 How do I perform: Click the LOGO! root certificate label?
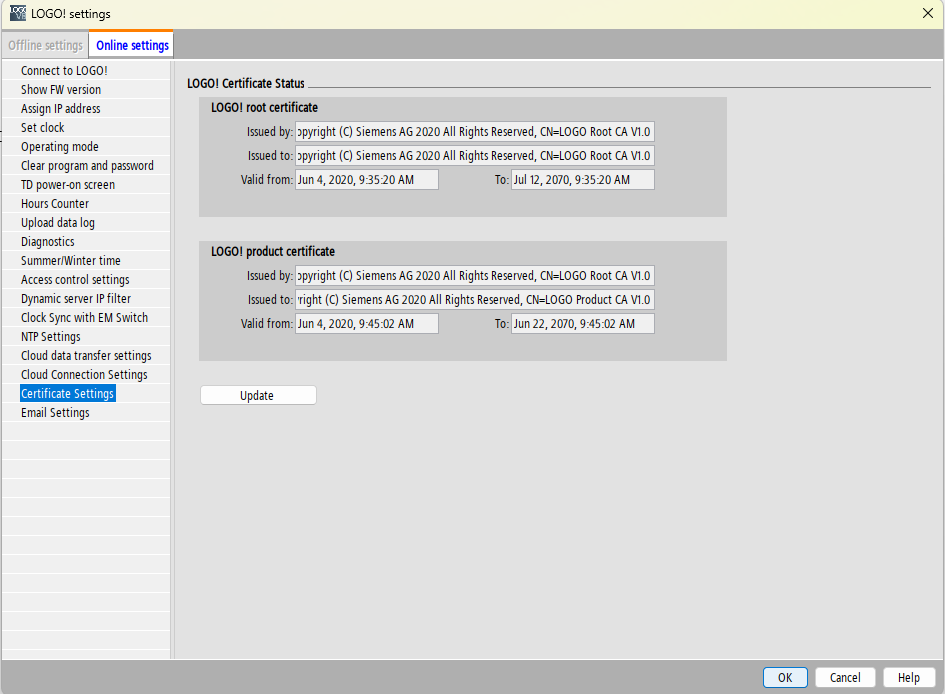click(264, 107)
